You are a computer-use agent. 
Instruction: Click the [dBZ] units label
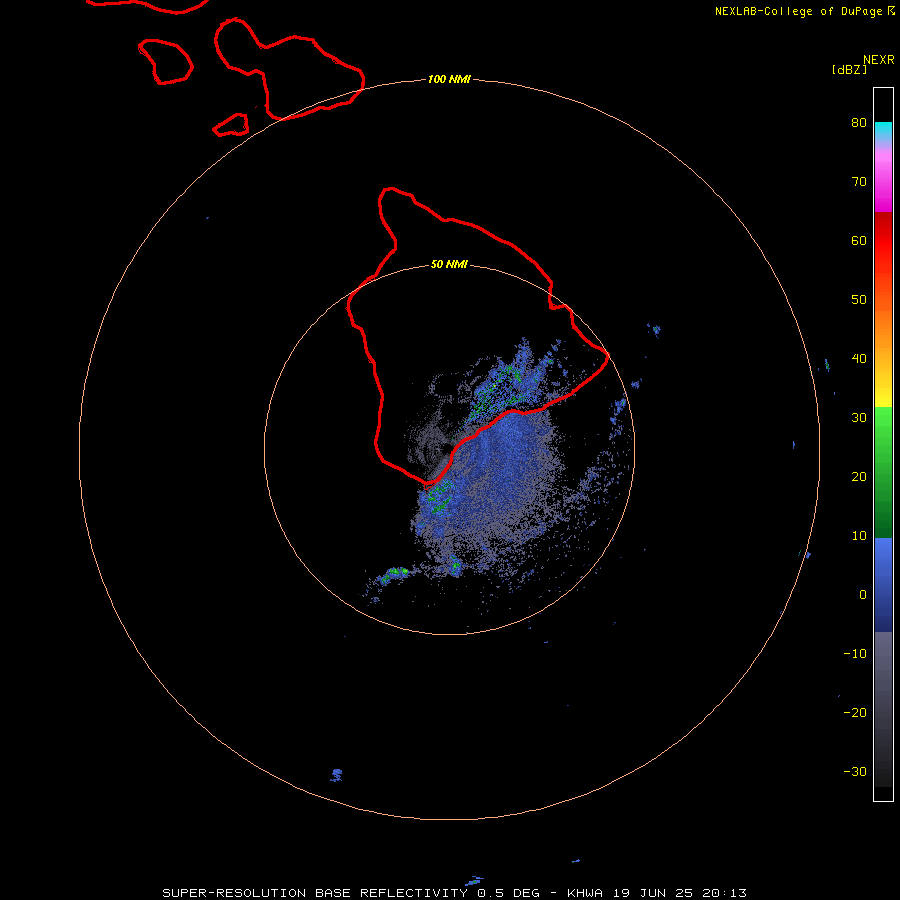pos(849,69)
